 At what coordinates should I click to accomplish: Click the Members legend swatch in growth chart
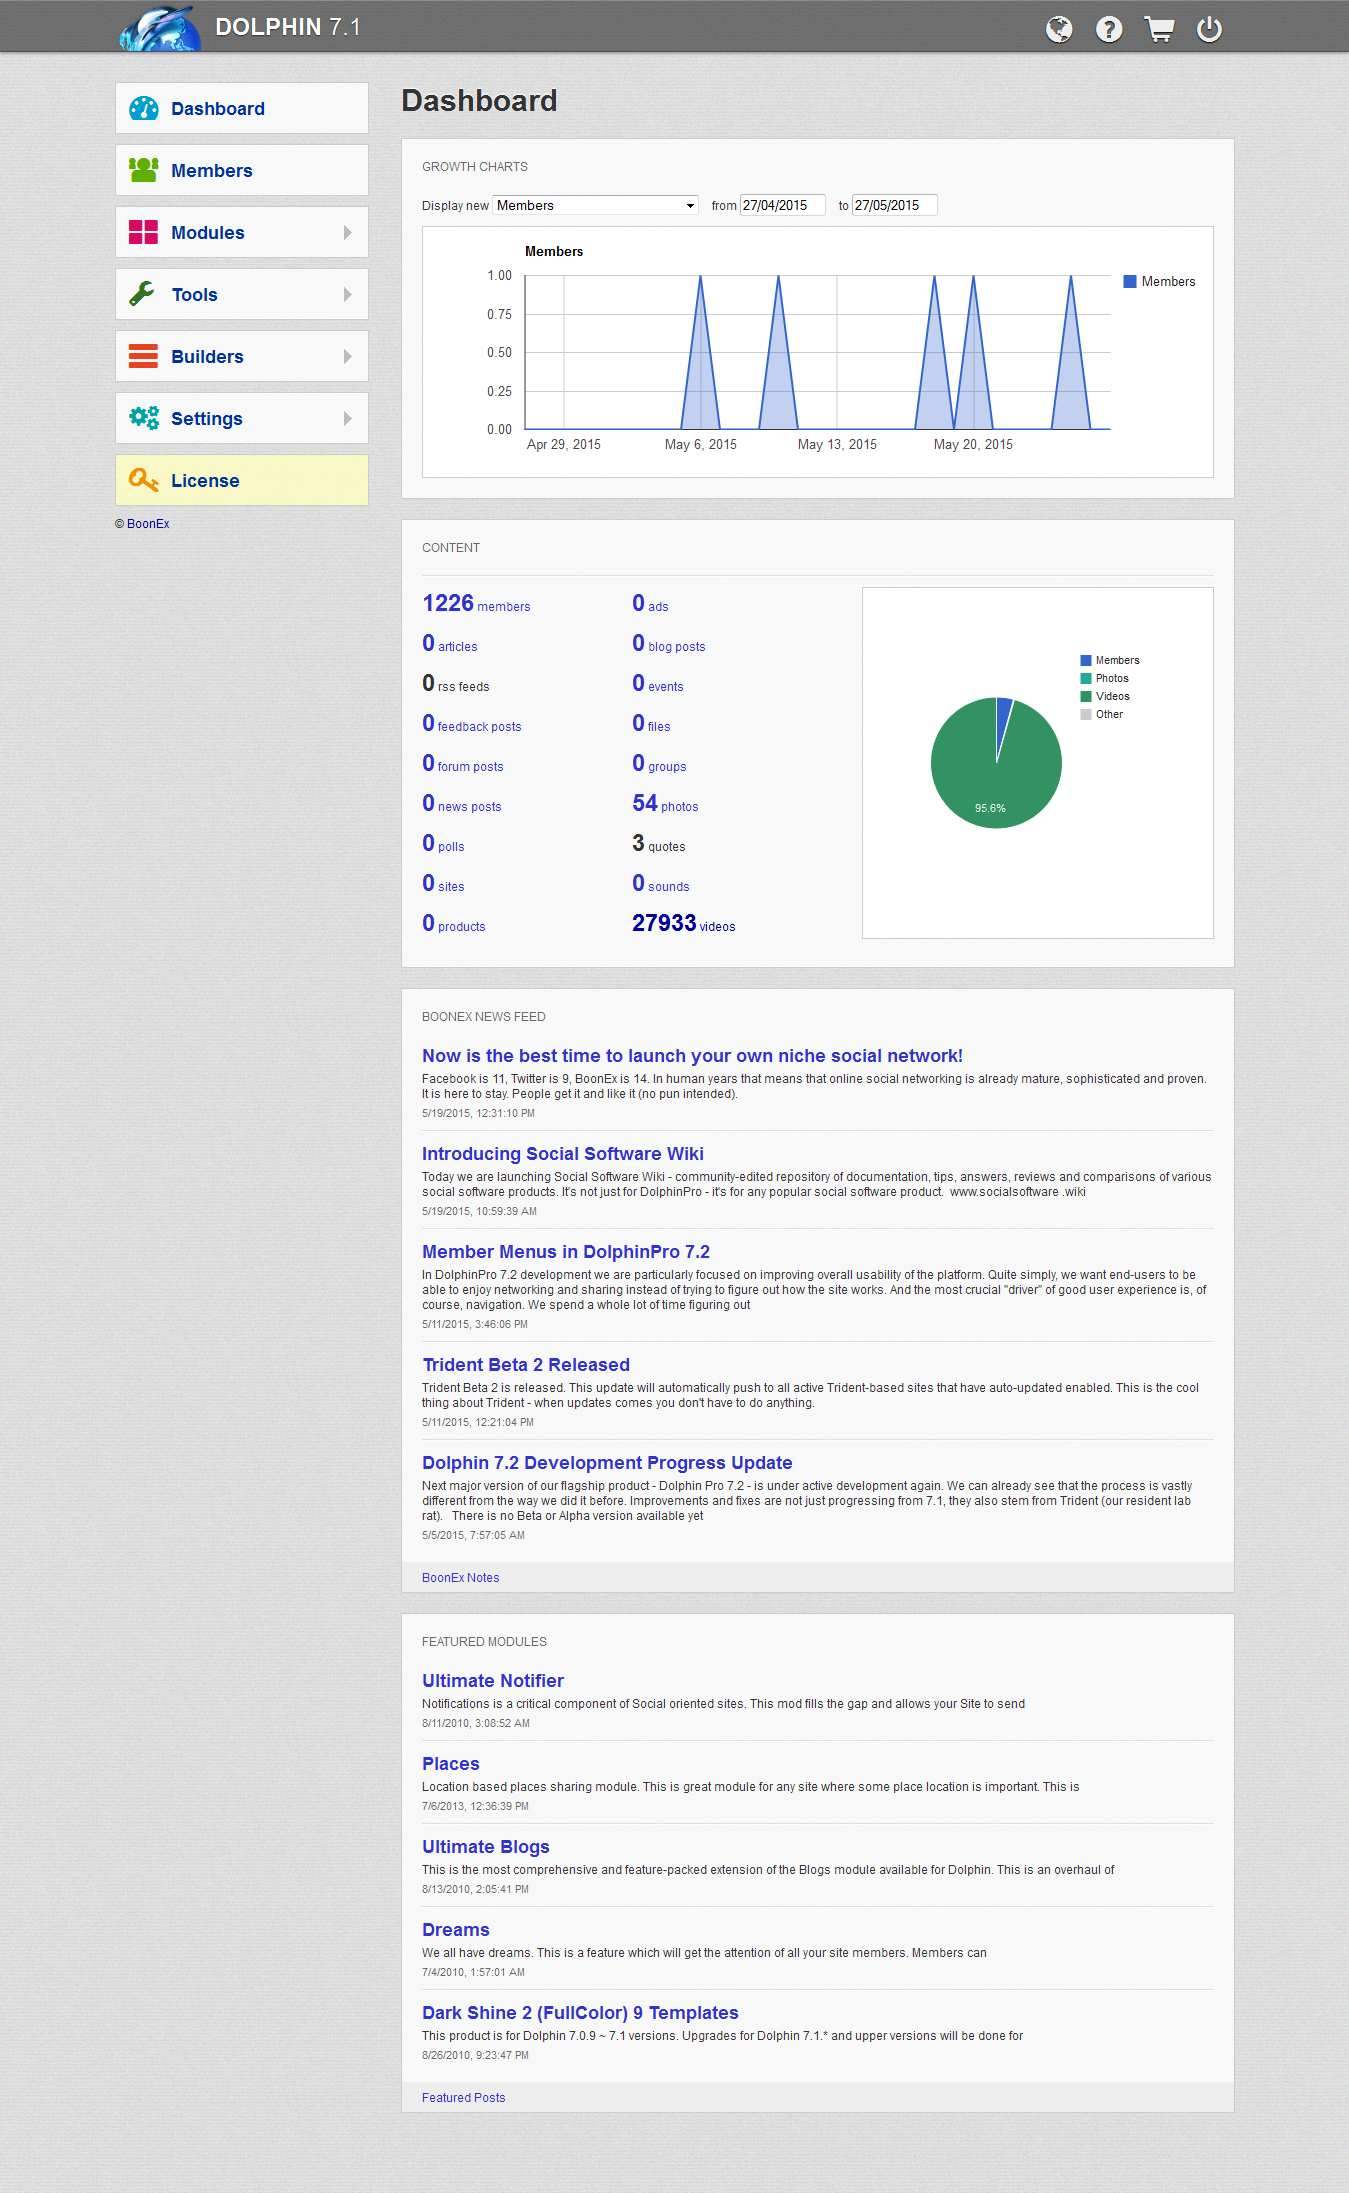1130,282
